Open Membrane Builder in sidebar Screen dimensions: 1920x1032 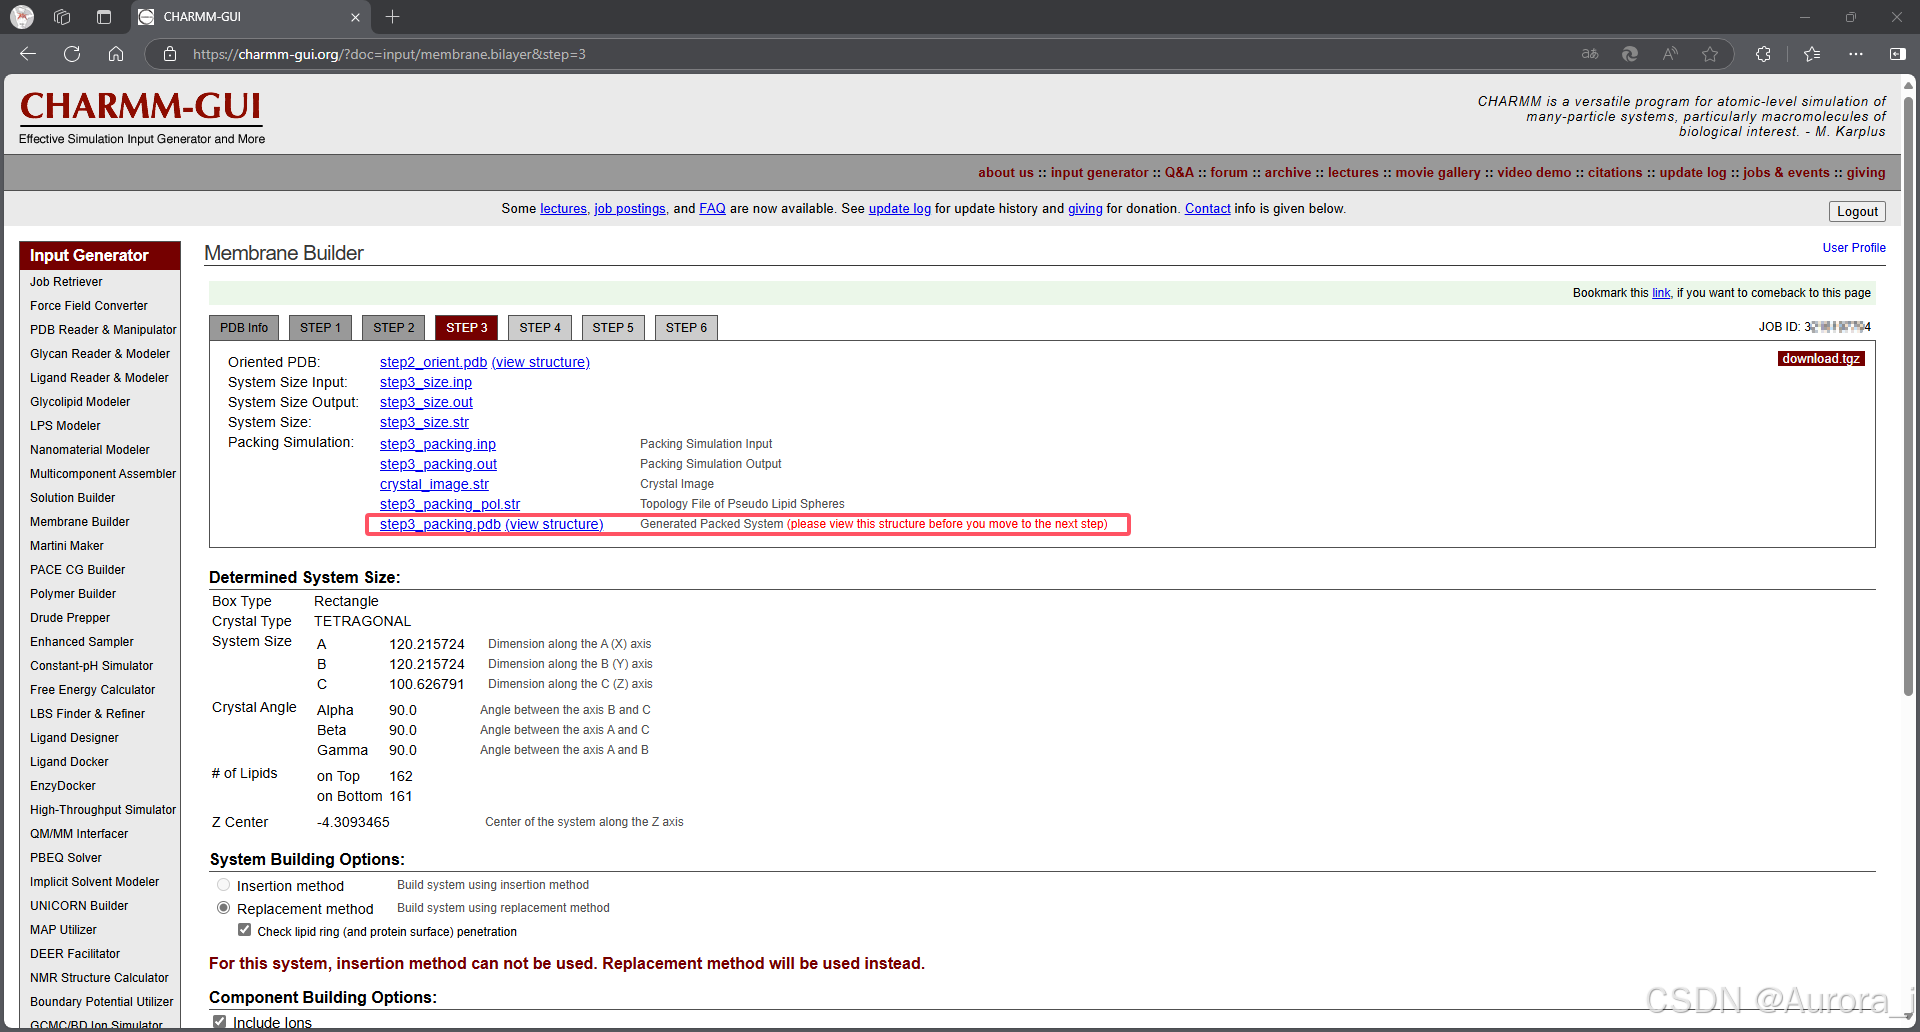80,522
